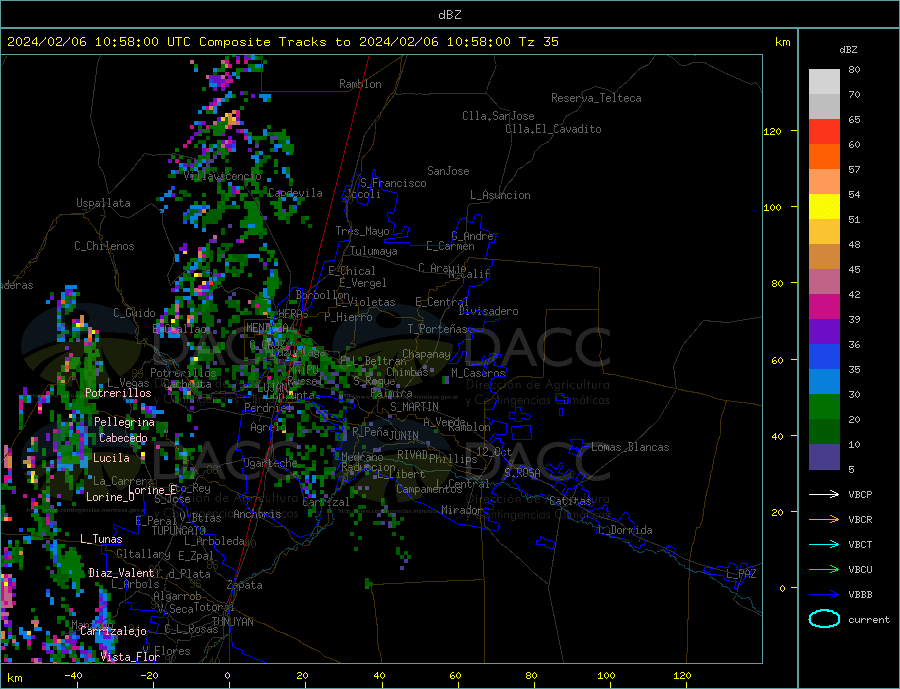900x689 pixels.
Task: Click the 'Cabecedo' place label
Action: coord(123,438)
